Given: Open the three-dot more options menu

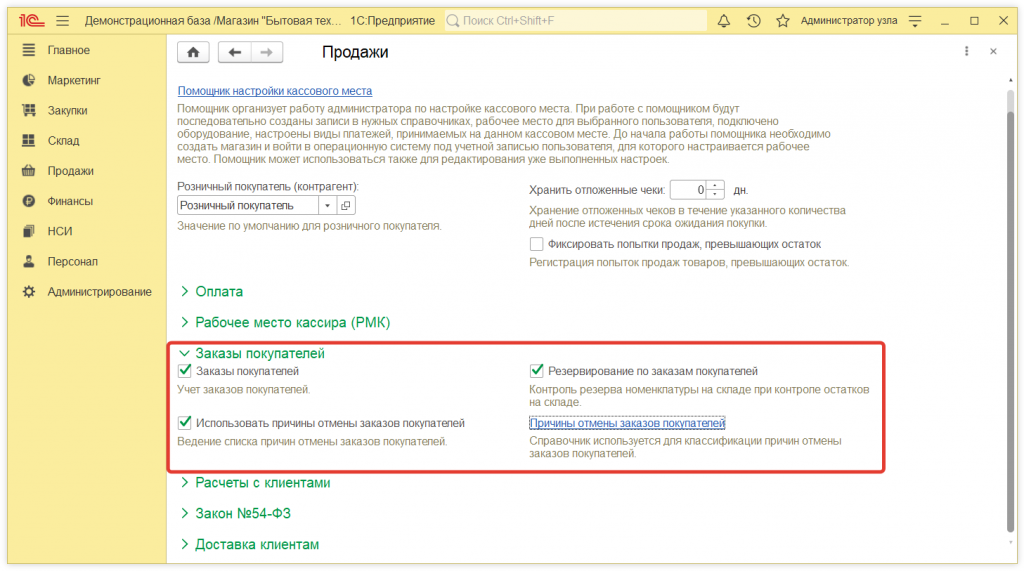Looking at the screenshot, I should [x=966, y=51].
